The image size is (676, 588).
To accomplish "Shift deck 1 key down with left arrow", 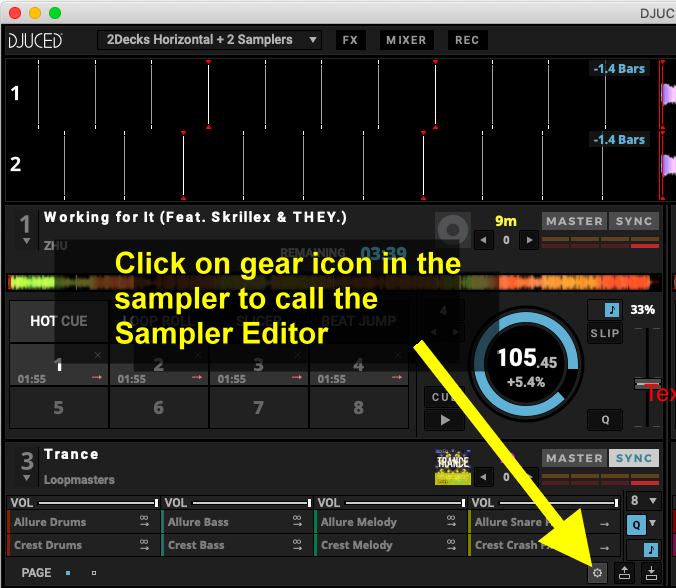I will coord(483,240).
